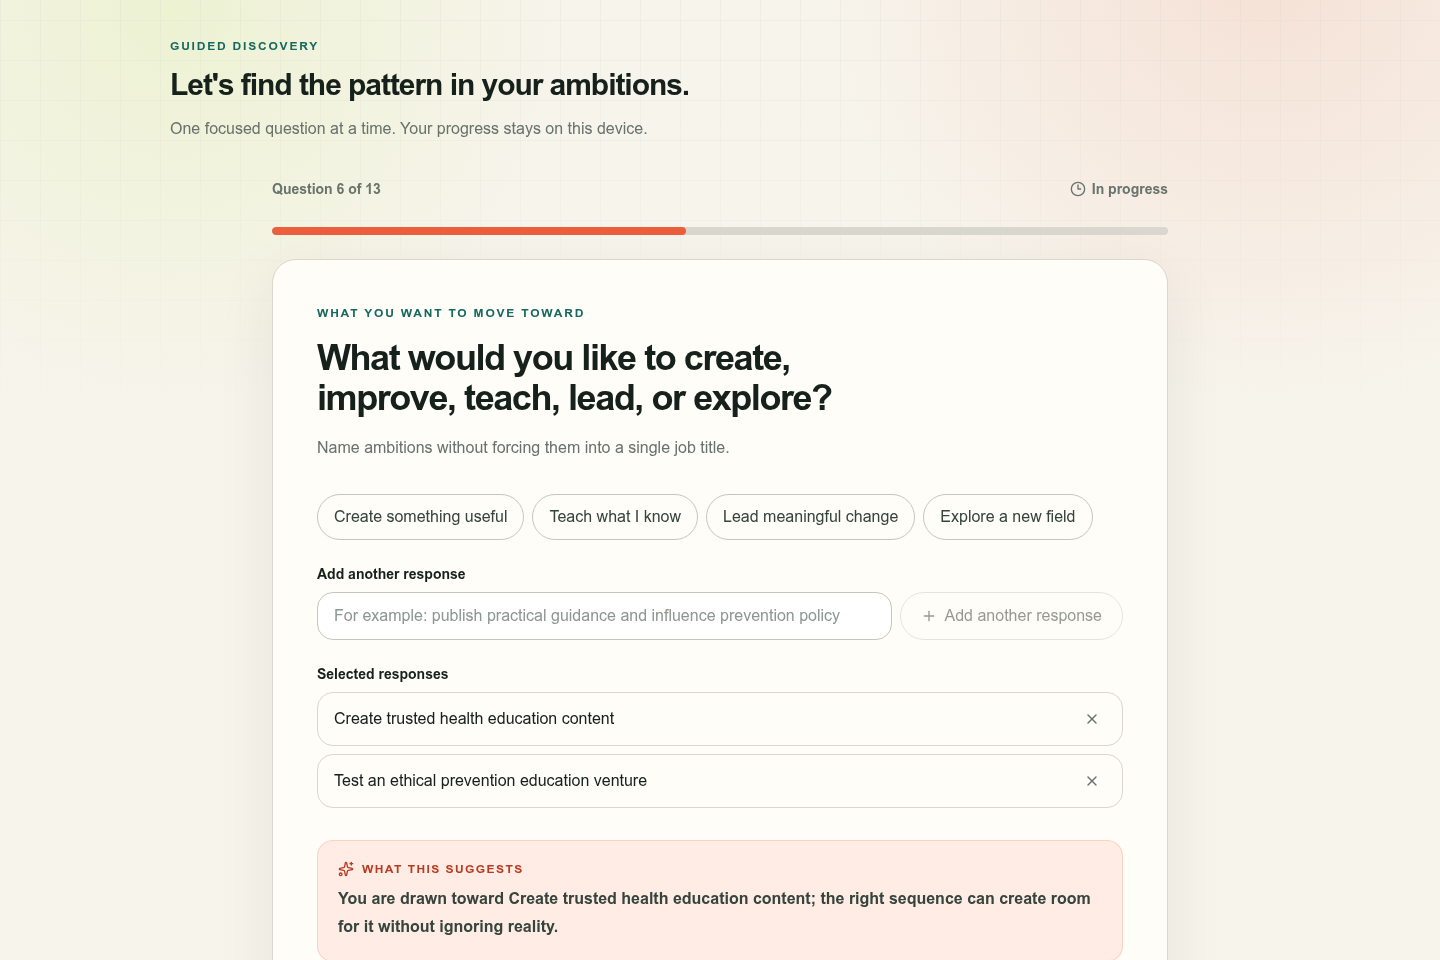Select the 'Explore a new field' chip
This screenshot has width=1440, height=960.
pyautogui.click(x=1008, y=517)
